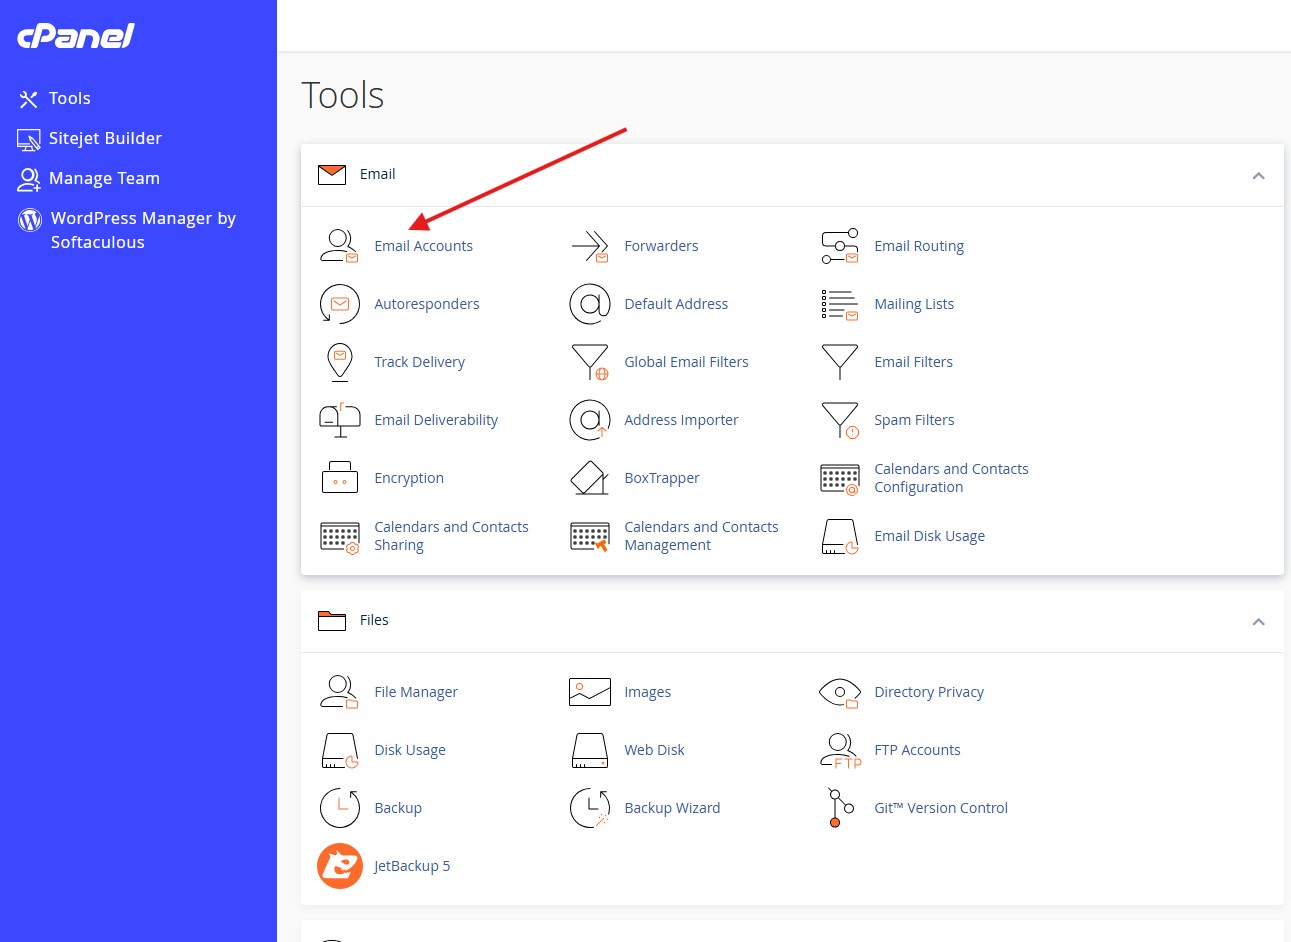This screenshot has width=1291, height=942.
Task: Open the Mailing Lists icon
Action: pos(839,304)
